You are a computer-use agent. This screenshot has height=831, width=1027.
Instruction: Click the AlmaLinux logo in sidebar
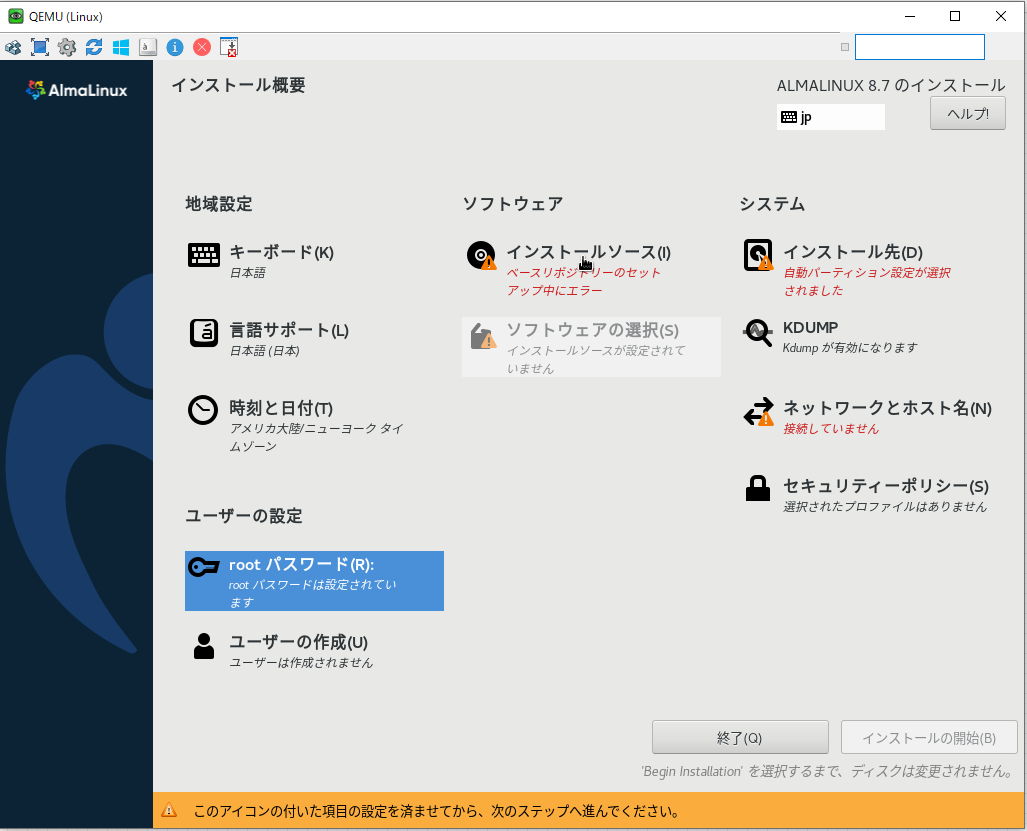(77, 90)
